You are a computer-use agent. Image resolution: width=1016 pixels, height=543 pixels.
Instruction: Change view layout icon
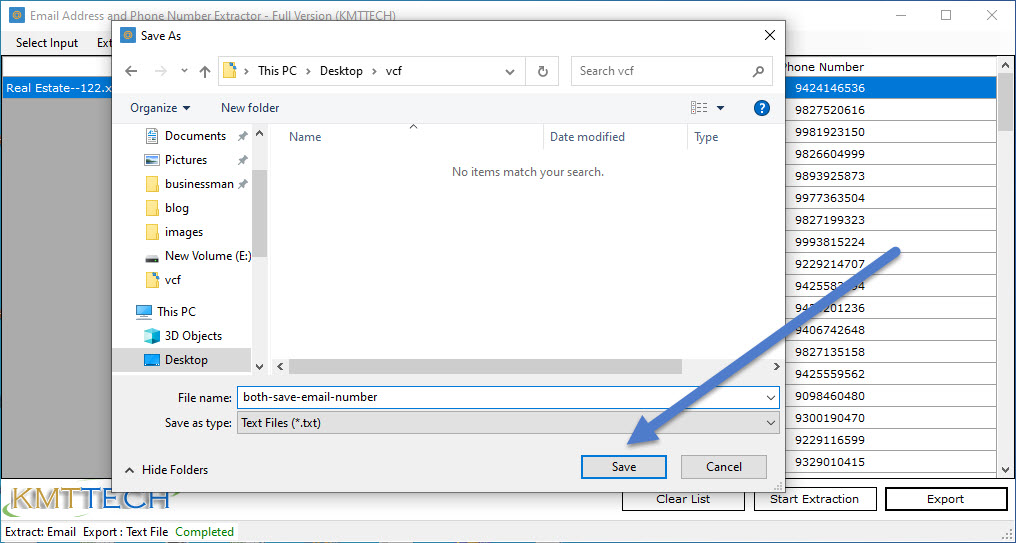click(x=698, y=108)
